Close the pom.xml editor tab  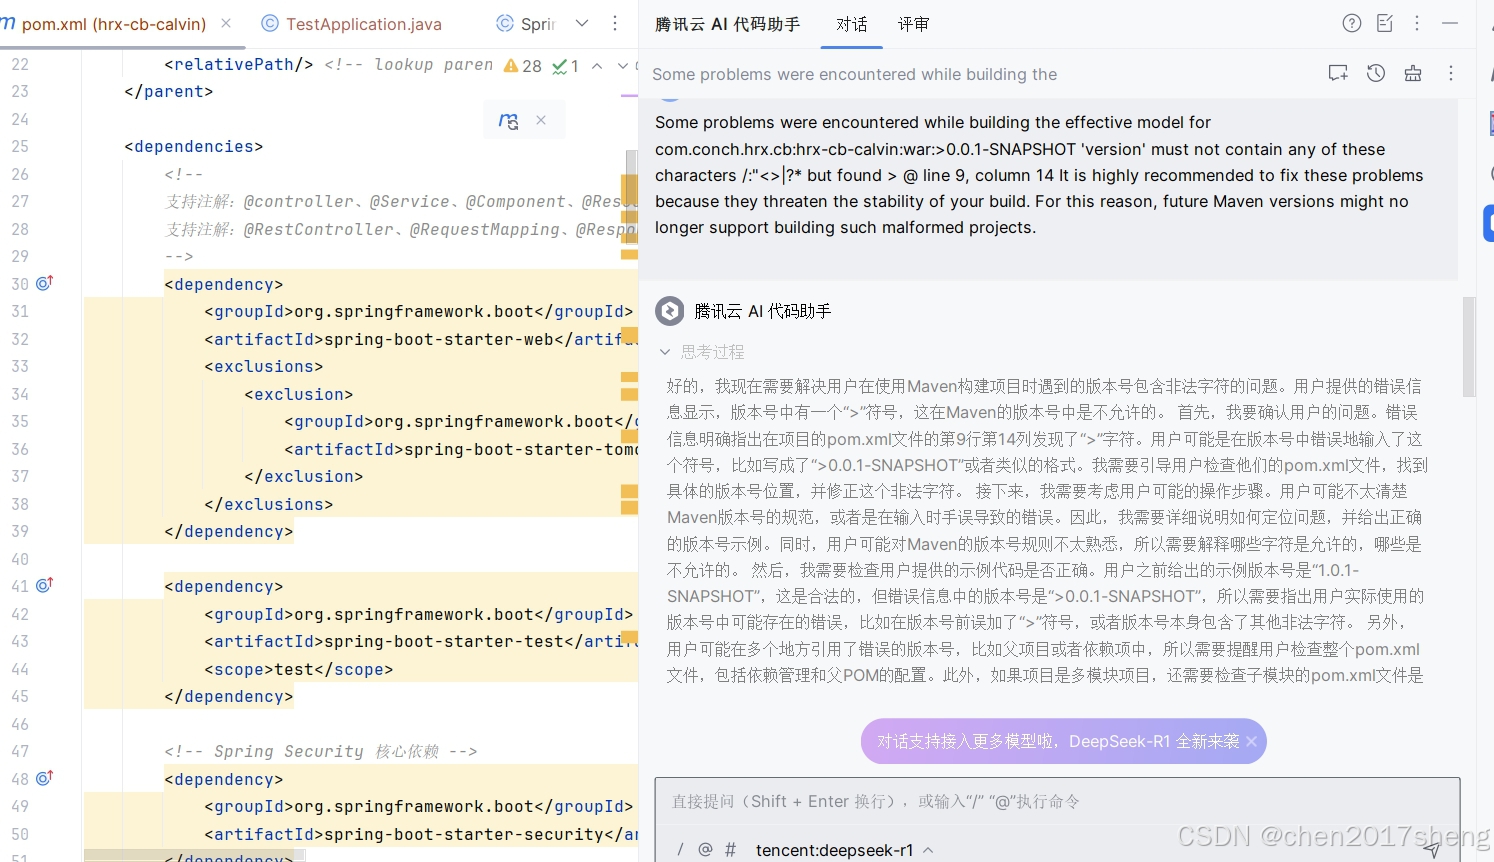pos(226,23)
